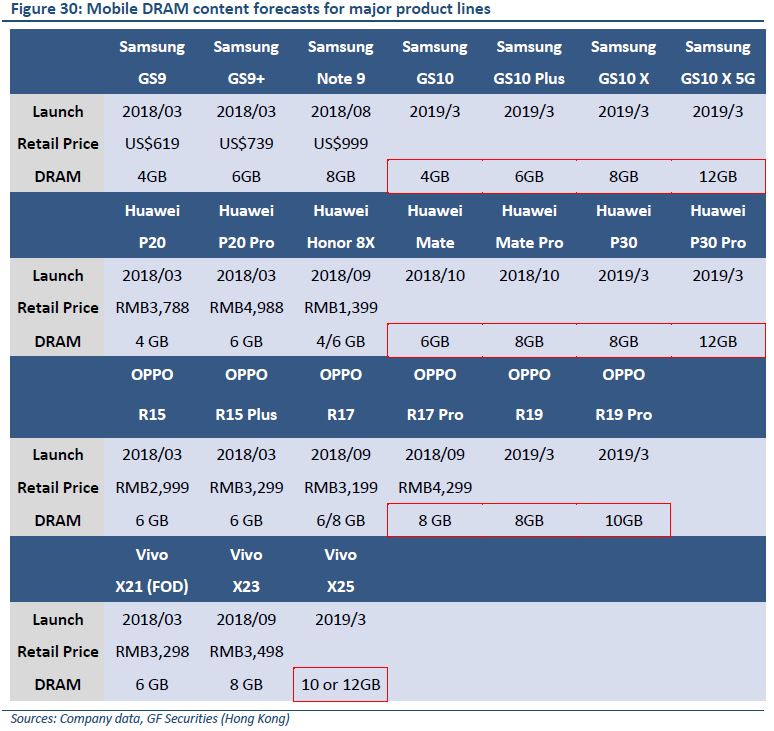Image resolution: width=774 pixels, height=731 pixels.
Task: Click the 12GB DRAM cell for Huawei P30 Pro
Action: click(x=718, y=342)
